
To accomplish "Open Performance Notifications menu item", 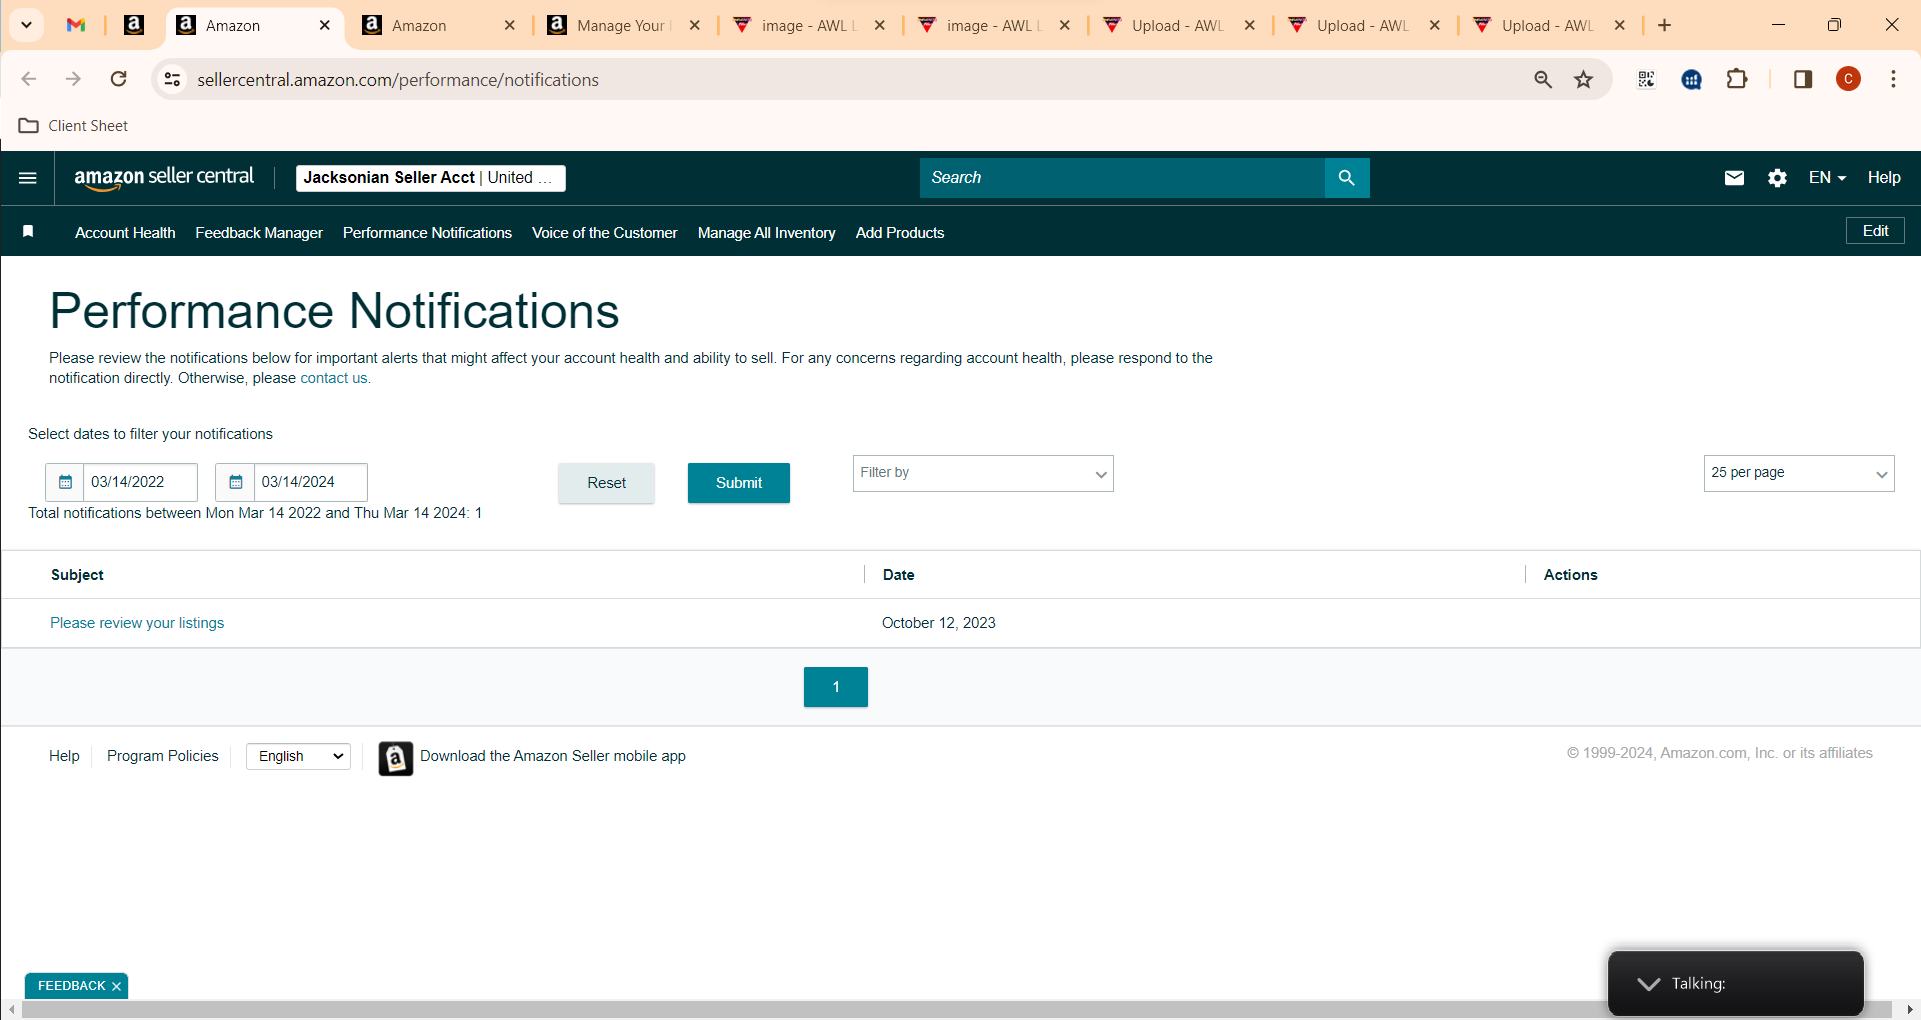I will (427, 233).
